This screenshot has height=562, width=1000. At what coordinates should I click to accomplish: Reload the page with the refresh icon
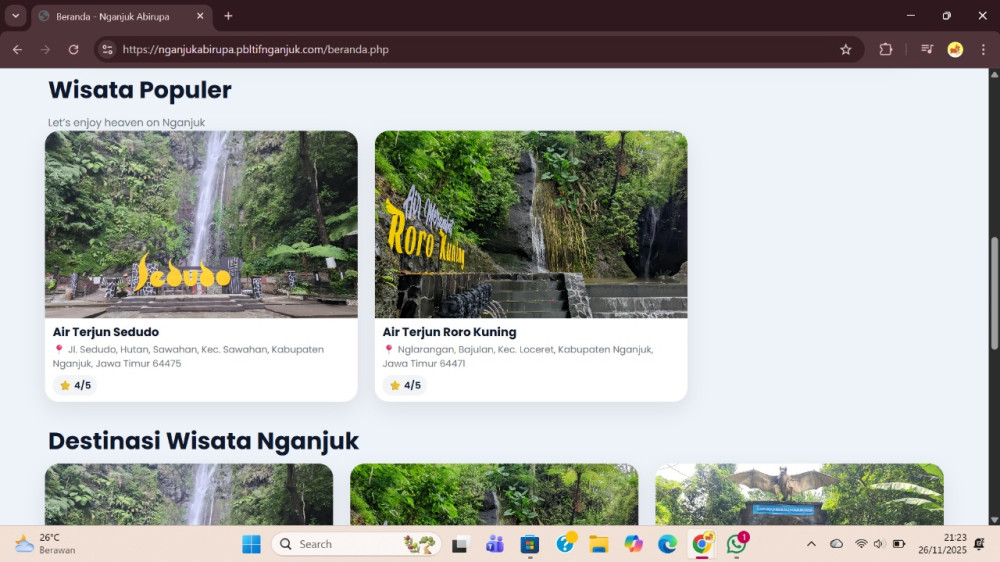[73, 49]
